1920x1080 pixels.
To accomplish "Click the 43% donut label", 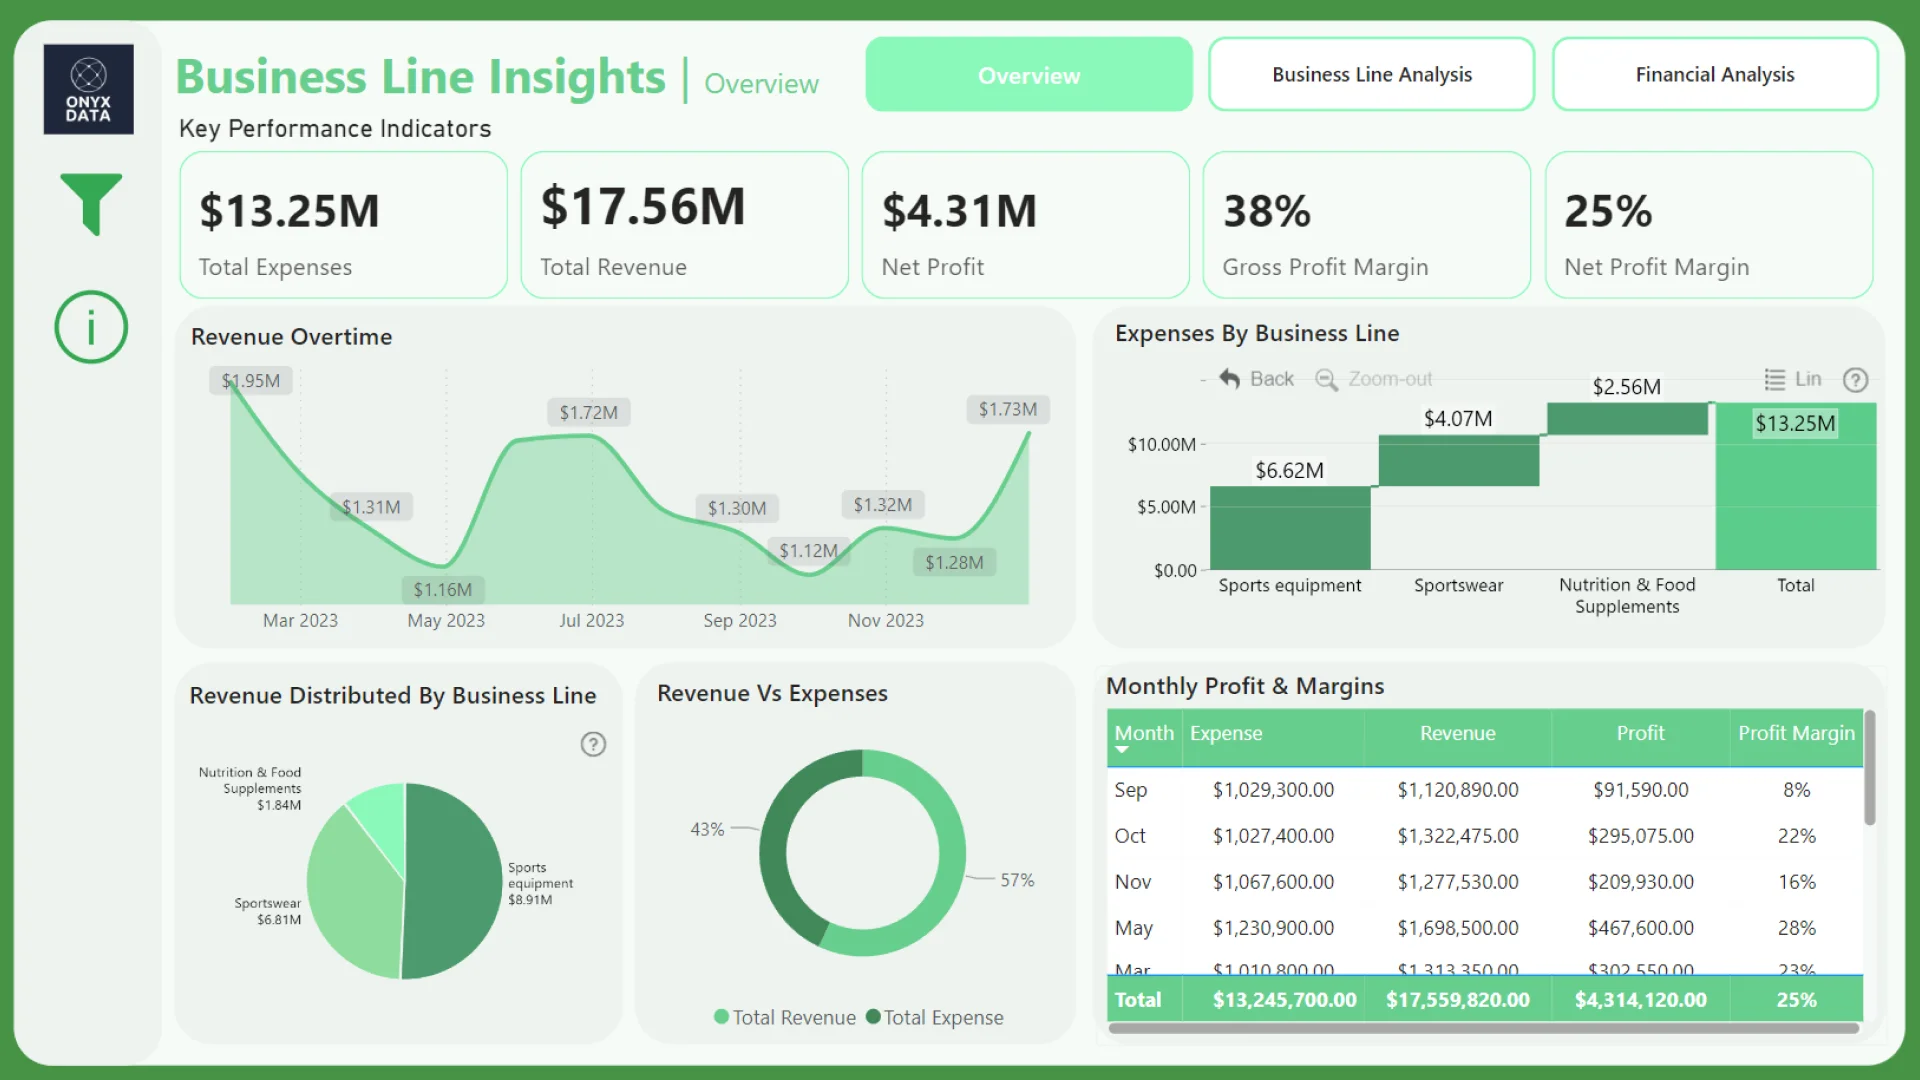I will [707, 829].
